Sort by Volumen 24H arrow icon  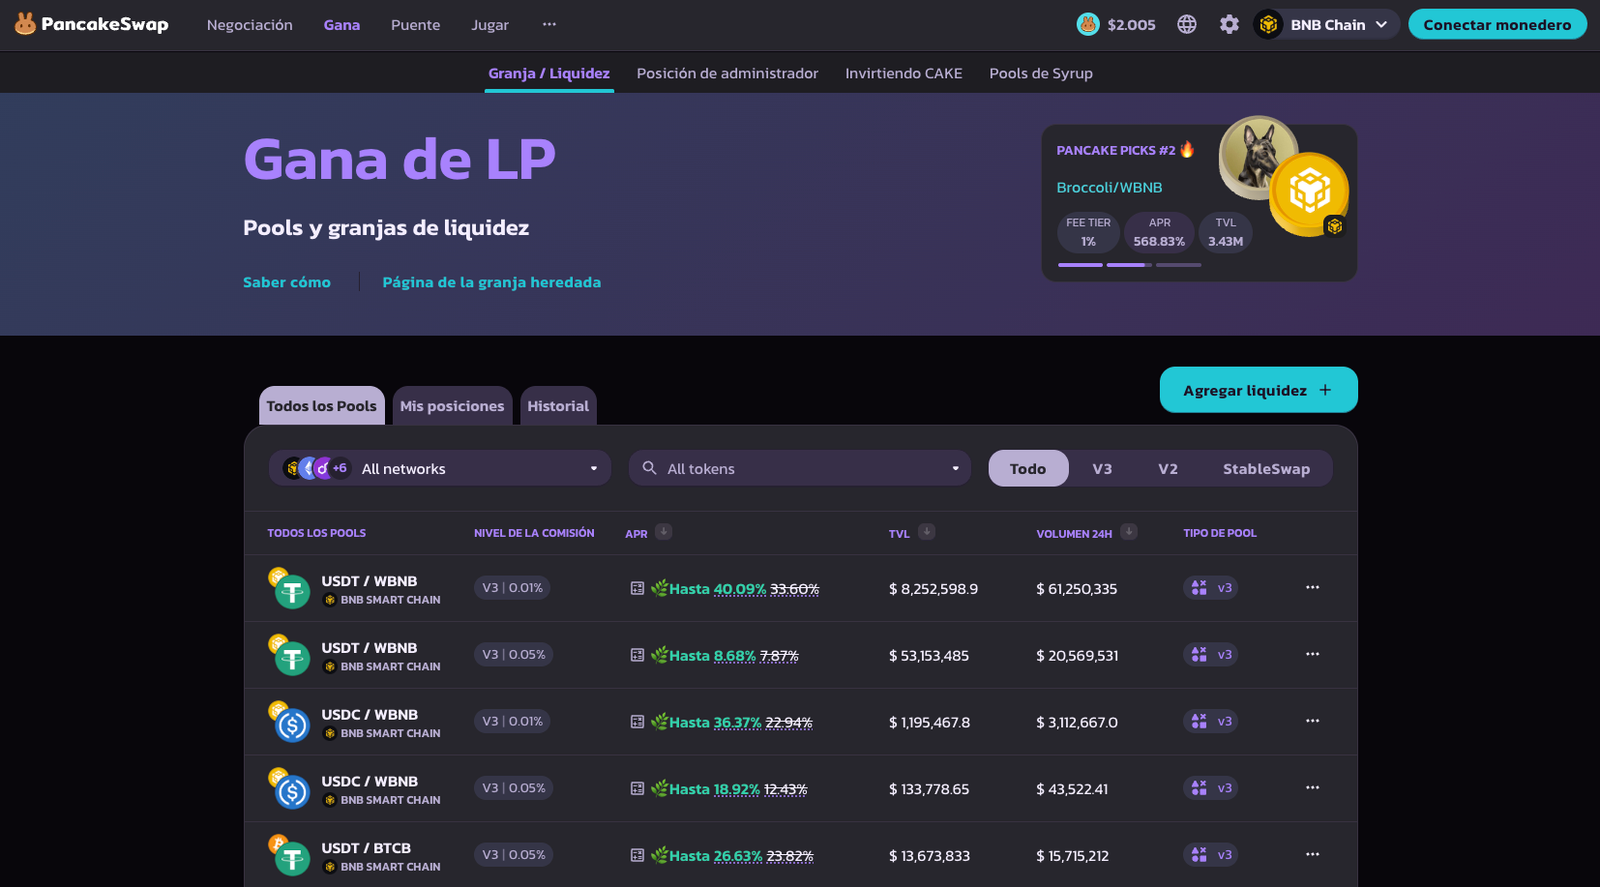coord(1129,532)
